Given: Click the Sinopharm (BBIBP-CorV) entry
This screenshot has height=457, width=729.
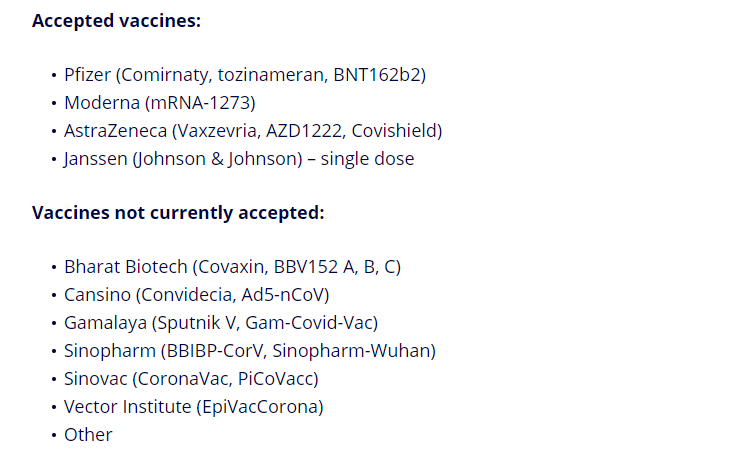Looking at the screenshot, I should pyautogui.click(x=250, y=351).
